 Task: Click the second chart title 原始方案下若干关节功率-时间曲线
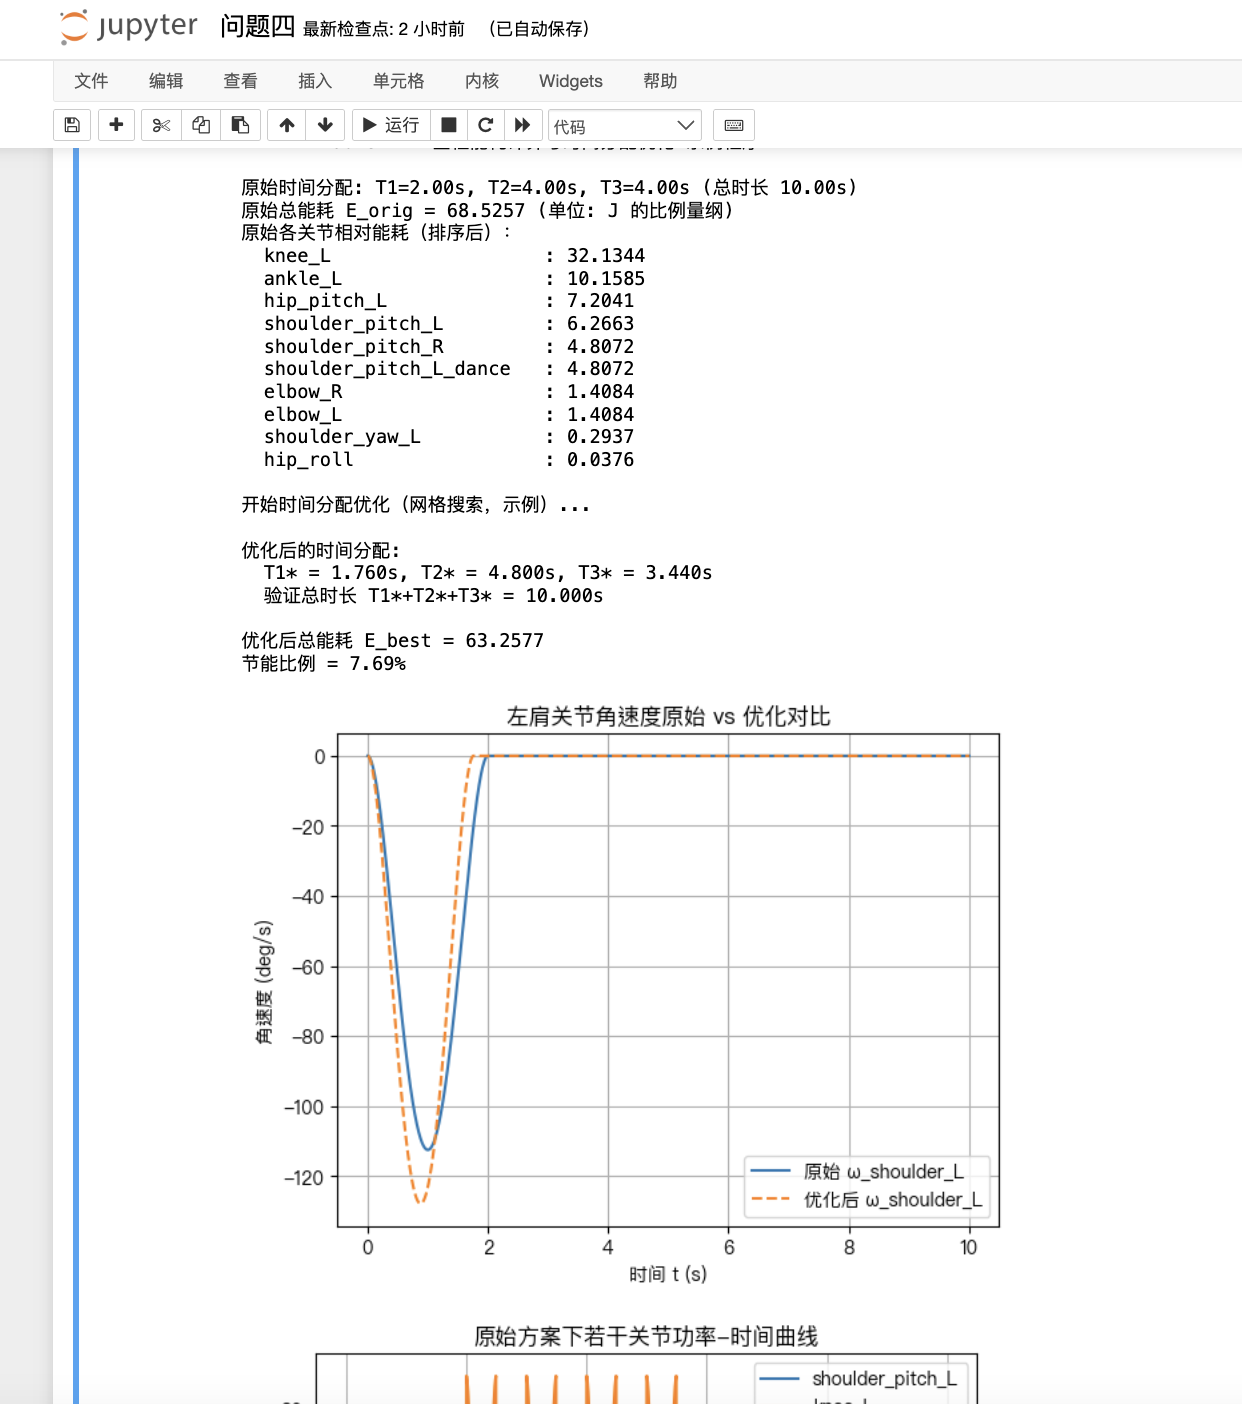[646, 1336]
